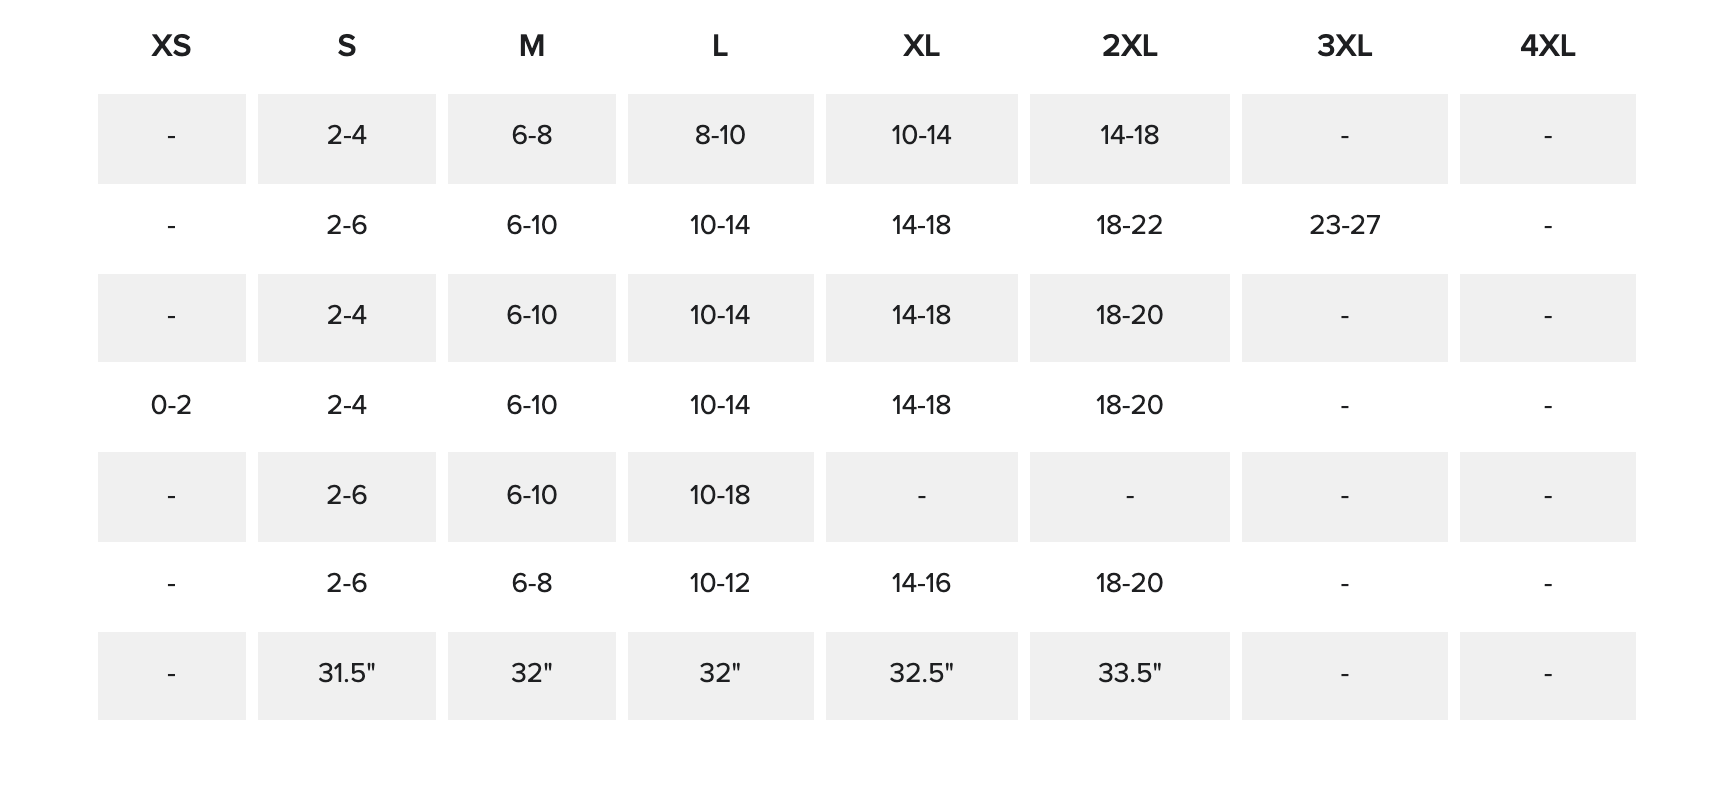This screenshot has width=1722, height=798.
Task: Click the 32" measurement in M column
Action: tap(531, 674)
